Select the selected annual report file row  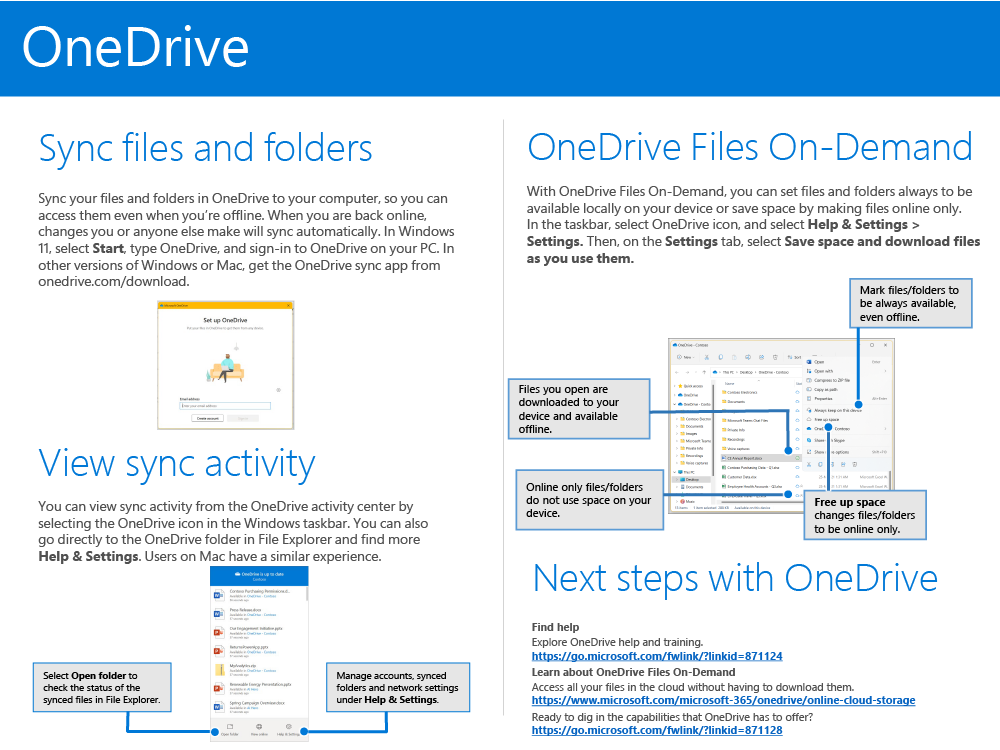pyautogui.click(x=761, y=458)
